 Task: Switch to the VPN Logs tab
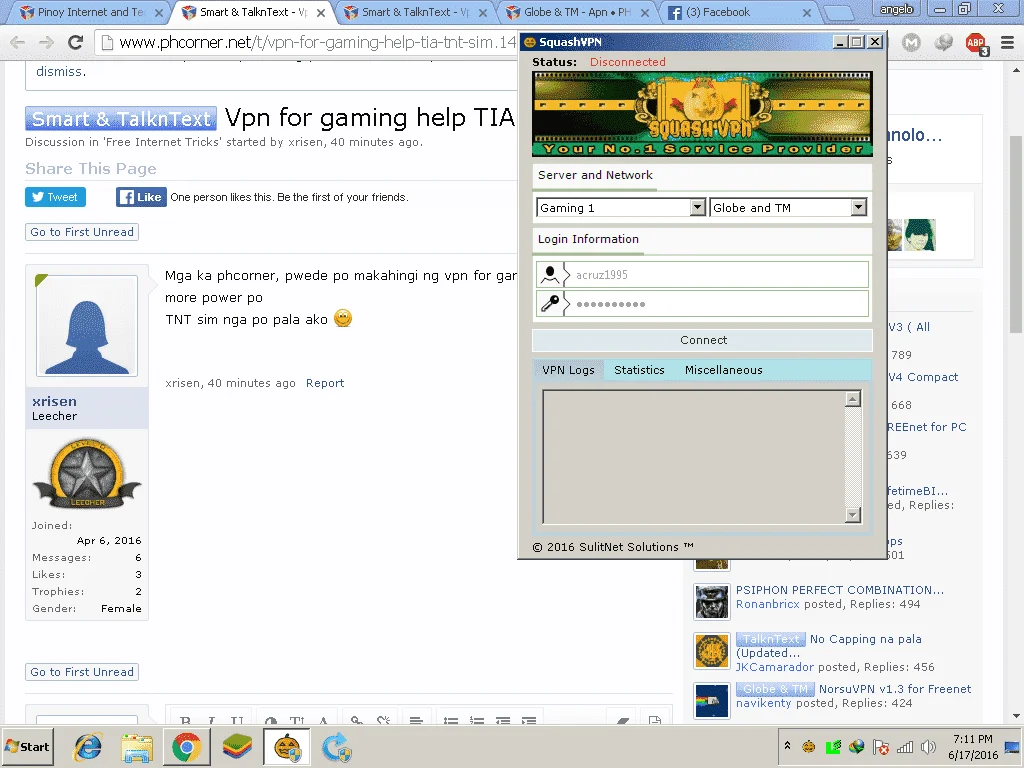tap(568, 370)
